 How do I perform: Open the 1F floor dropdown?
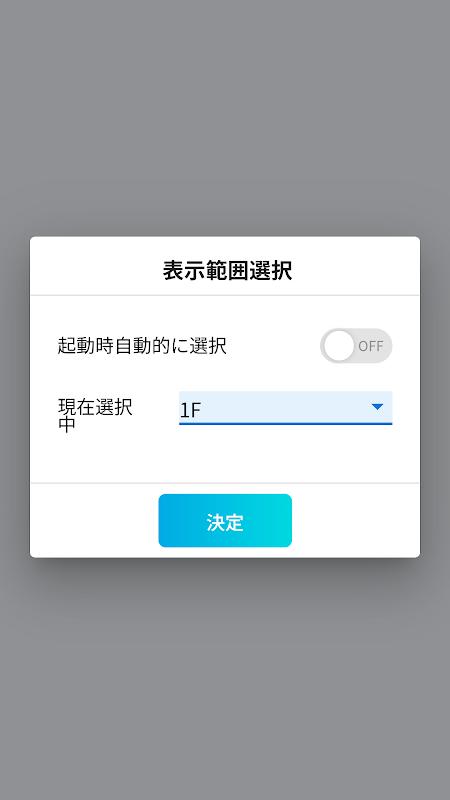285,408
